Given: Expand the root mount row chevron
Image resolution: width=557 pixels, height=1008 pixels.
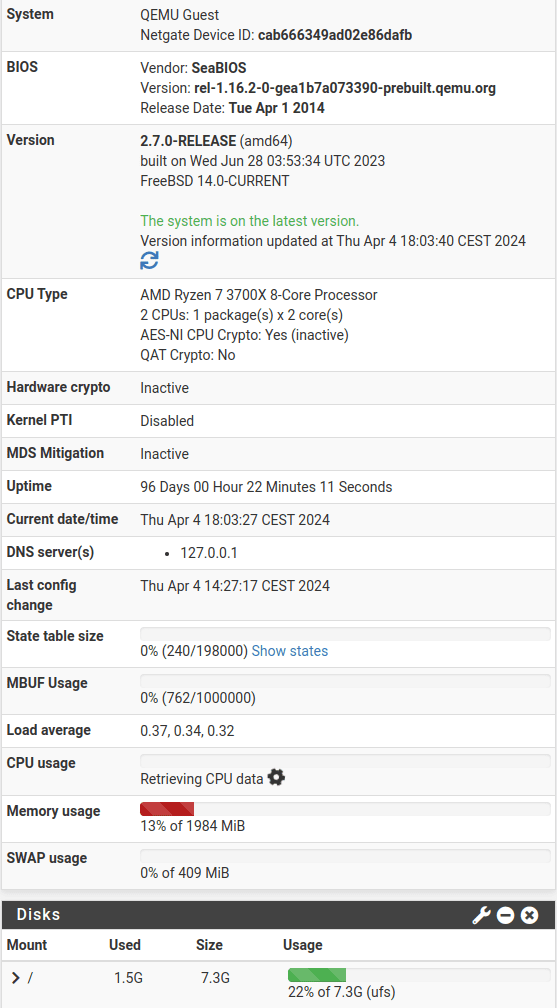Looking at the screenshot, I should coord(16,978).
